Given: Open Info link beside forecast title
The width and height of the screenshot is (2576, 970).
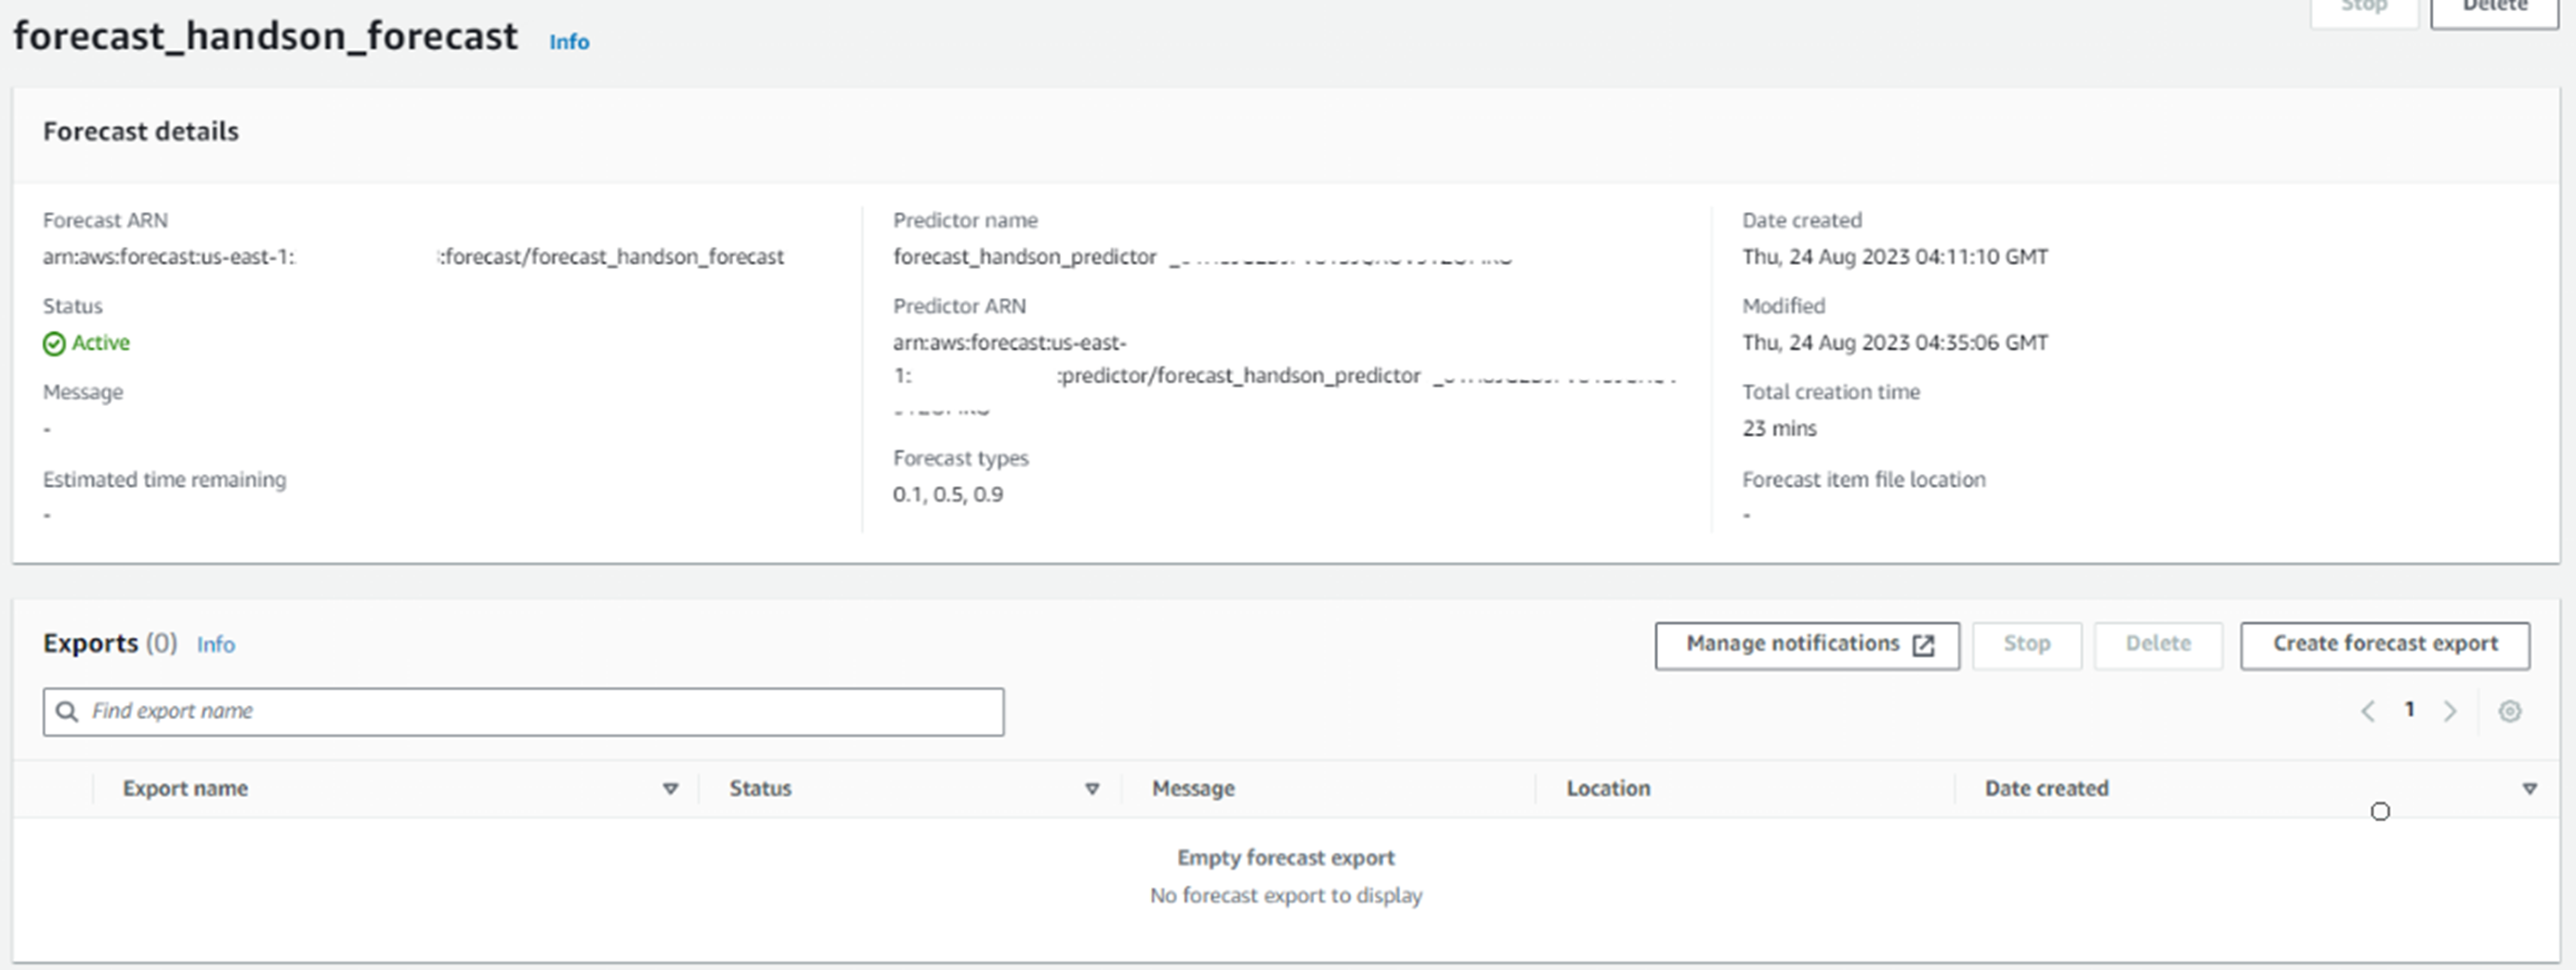Looking at the screenshot, I should pyautogui.click(x=569, y=42).
